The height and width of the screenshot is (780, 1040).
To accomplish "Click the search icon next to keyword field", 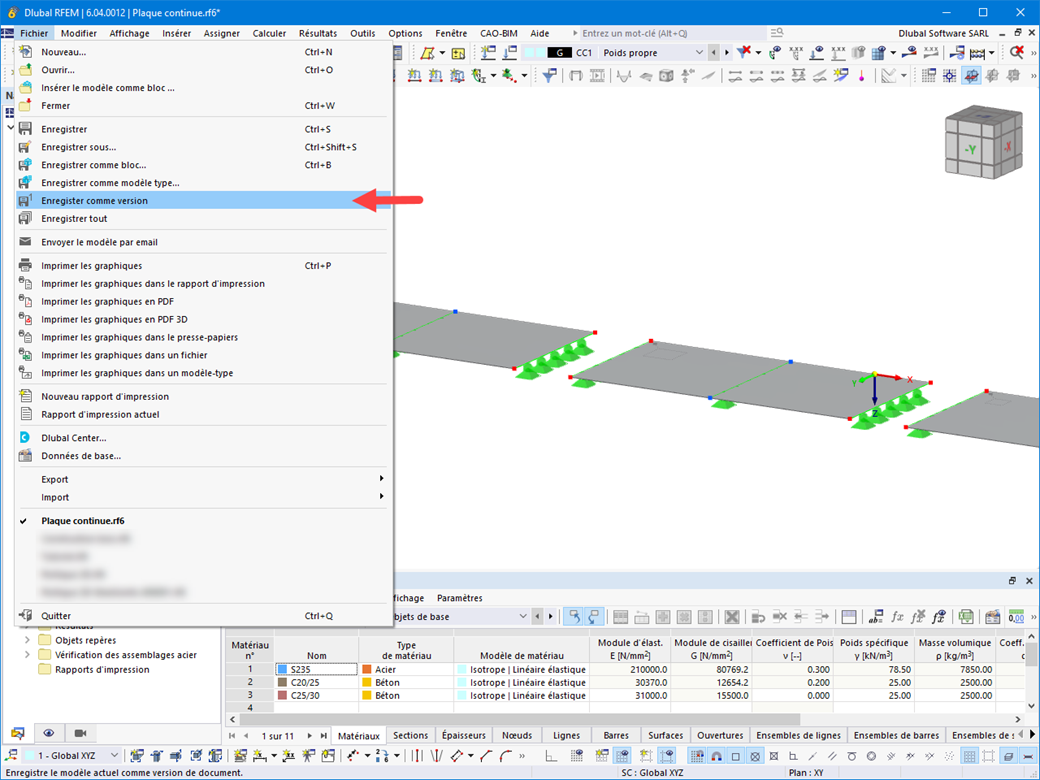I will coord(777,32).
